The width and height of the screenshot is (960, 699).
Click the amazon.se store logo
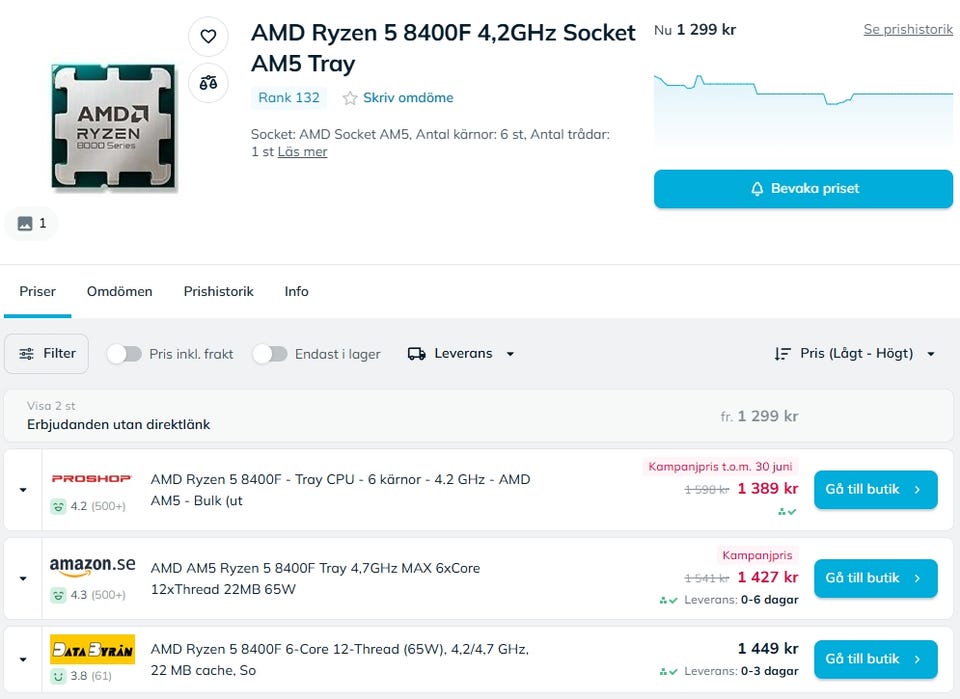coord(92,566)
